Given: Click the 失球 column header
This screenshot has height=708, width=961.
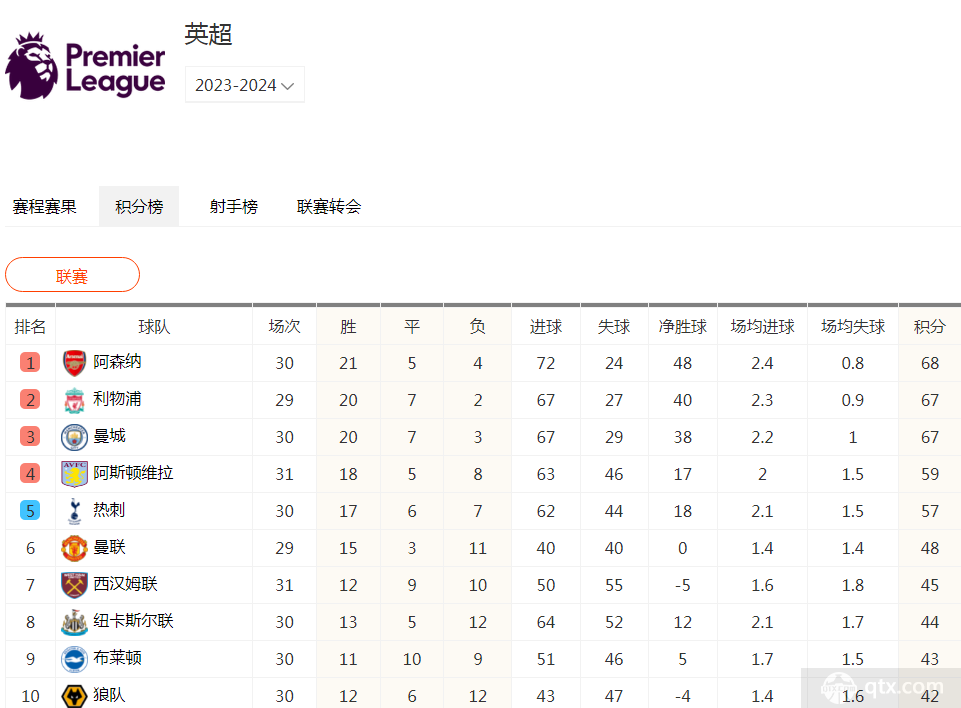Looking at the screenshot, I should coord(613,327).
